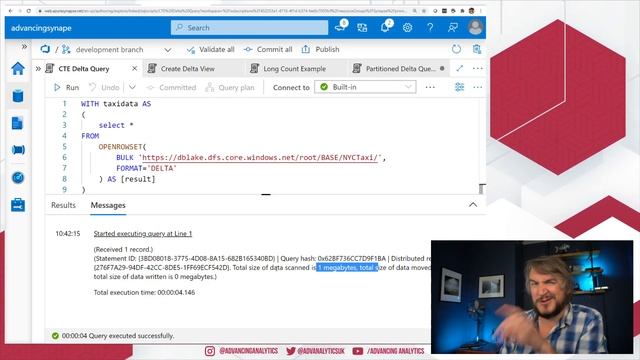
Task: Click the FORMAT='DELTA' line
Action: pos(146,168)
